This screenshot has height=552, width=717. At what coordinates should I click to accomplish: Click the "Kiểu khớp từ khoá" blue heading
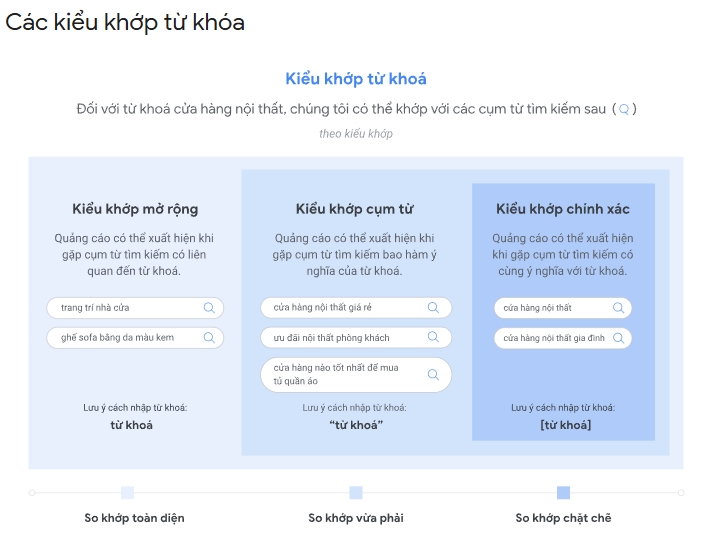[x=356, y=79]
